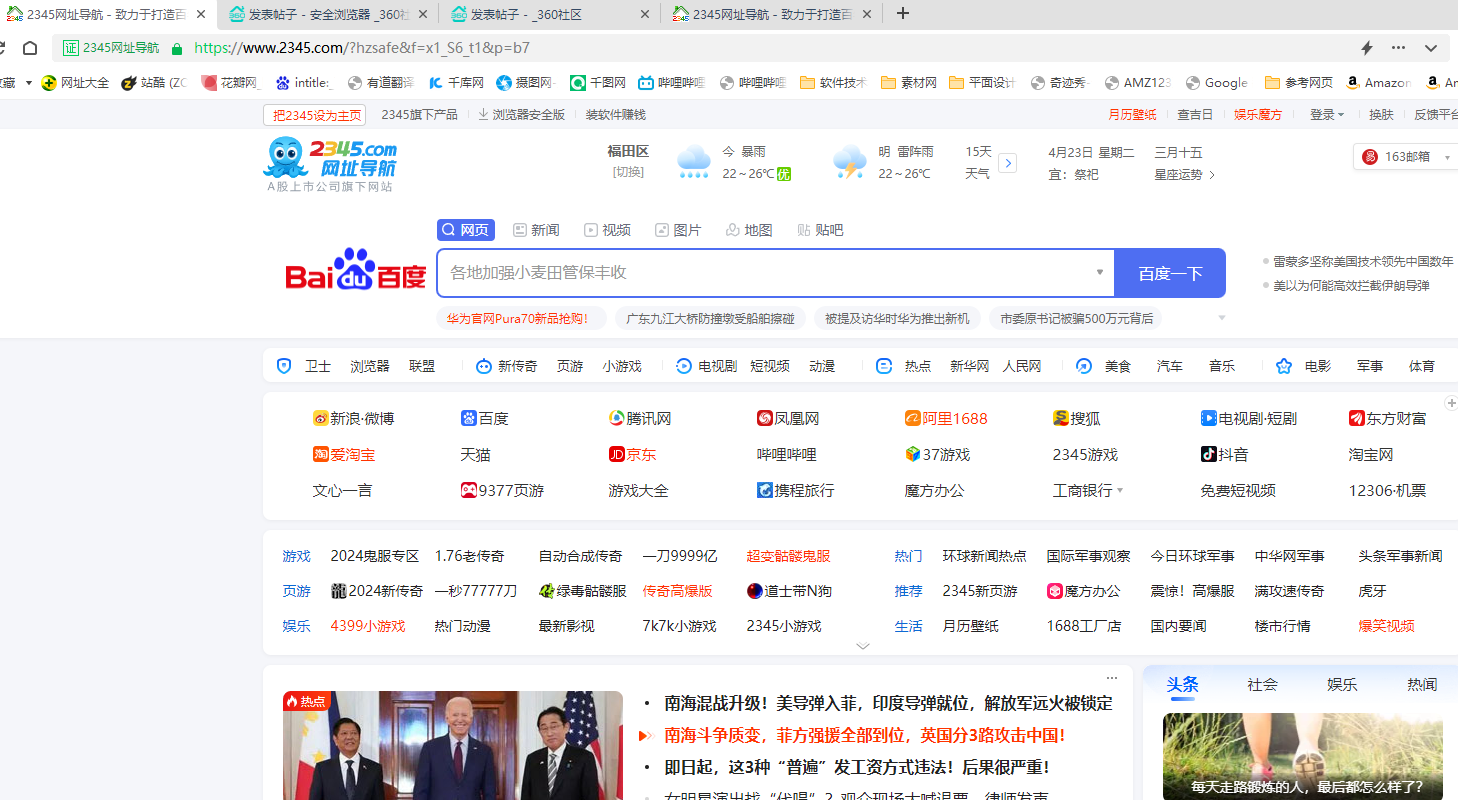Open the 摄图网 bookmark
The width and height of the screenshot is (1458, 800).
click(524, 83)
